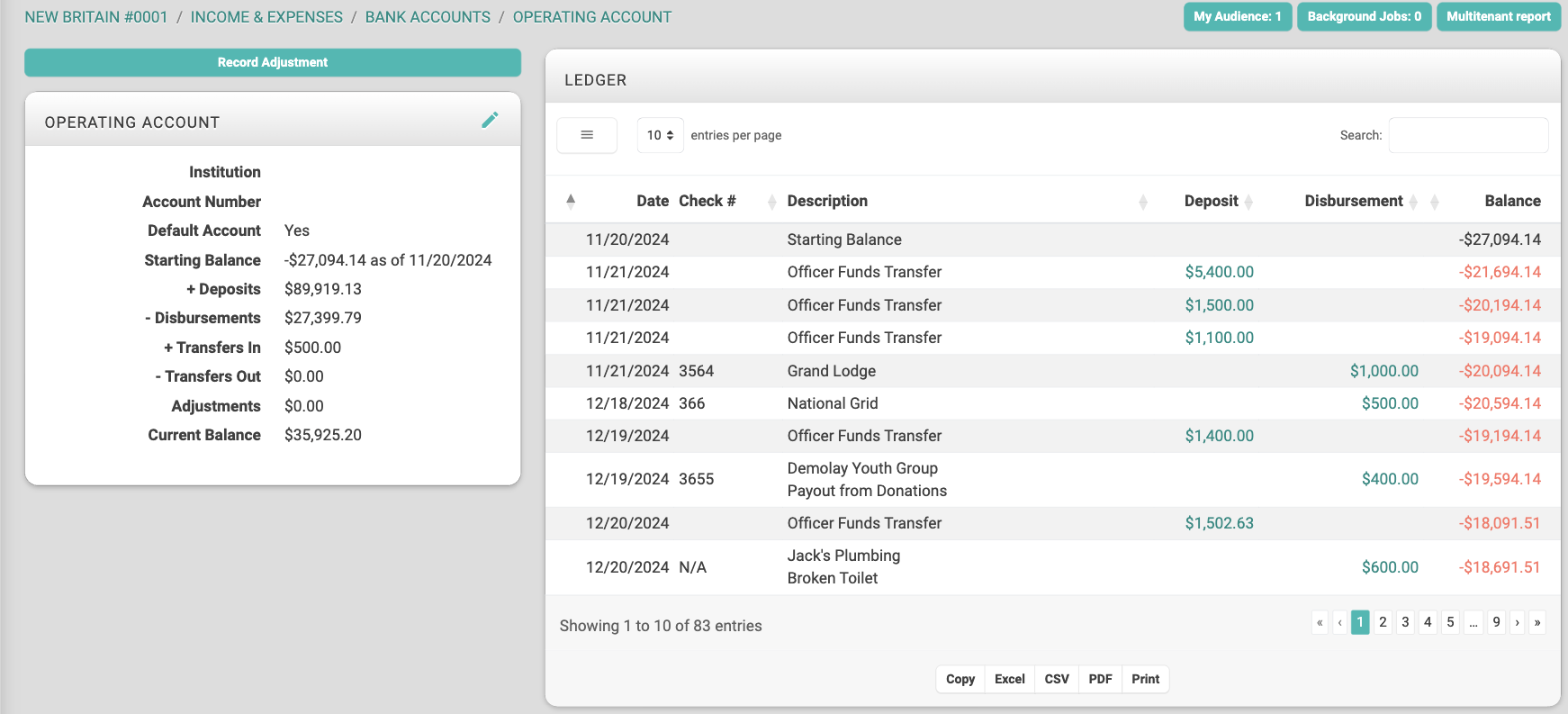
Task: Click the $1,100.00 deposit amount
Action: point(1219,338)
